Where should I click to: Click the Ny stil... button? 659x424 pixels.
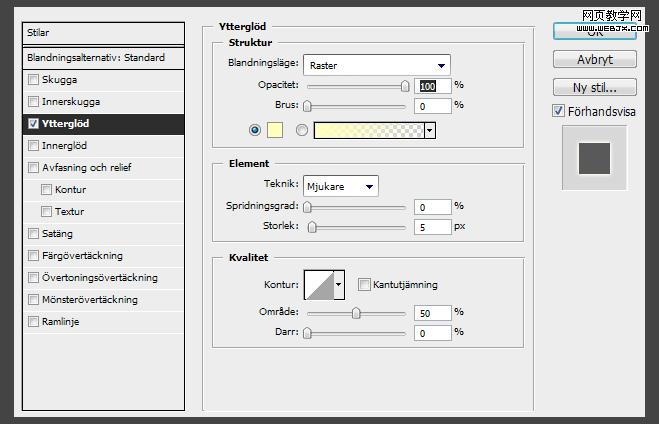click(594, 87)
